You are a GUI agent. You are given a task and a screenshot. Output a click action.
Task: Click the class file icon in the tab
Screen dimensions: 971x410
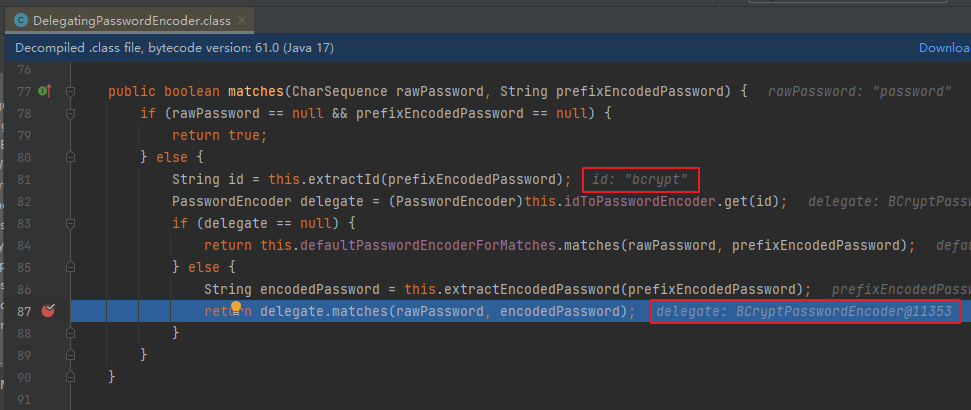click(21, 20)
